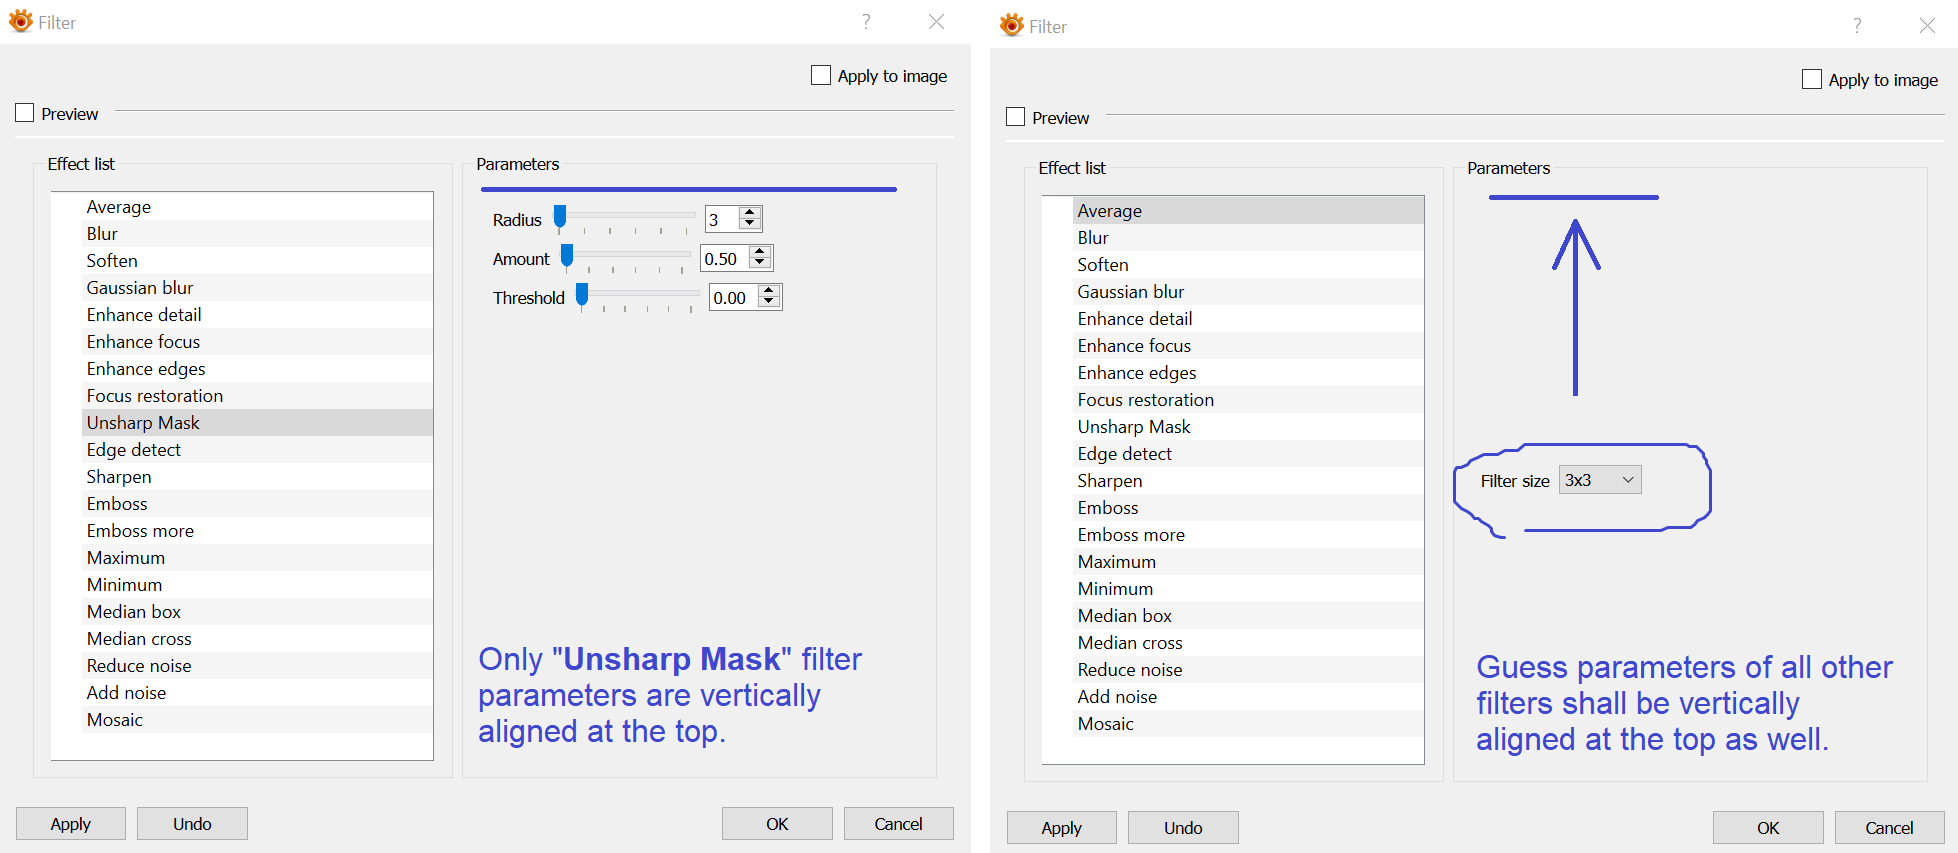The height and width of the screenshot is (853, 1958).
Task: Click the Radius value field showing 3
Action: (x=723, y=219)
